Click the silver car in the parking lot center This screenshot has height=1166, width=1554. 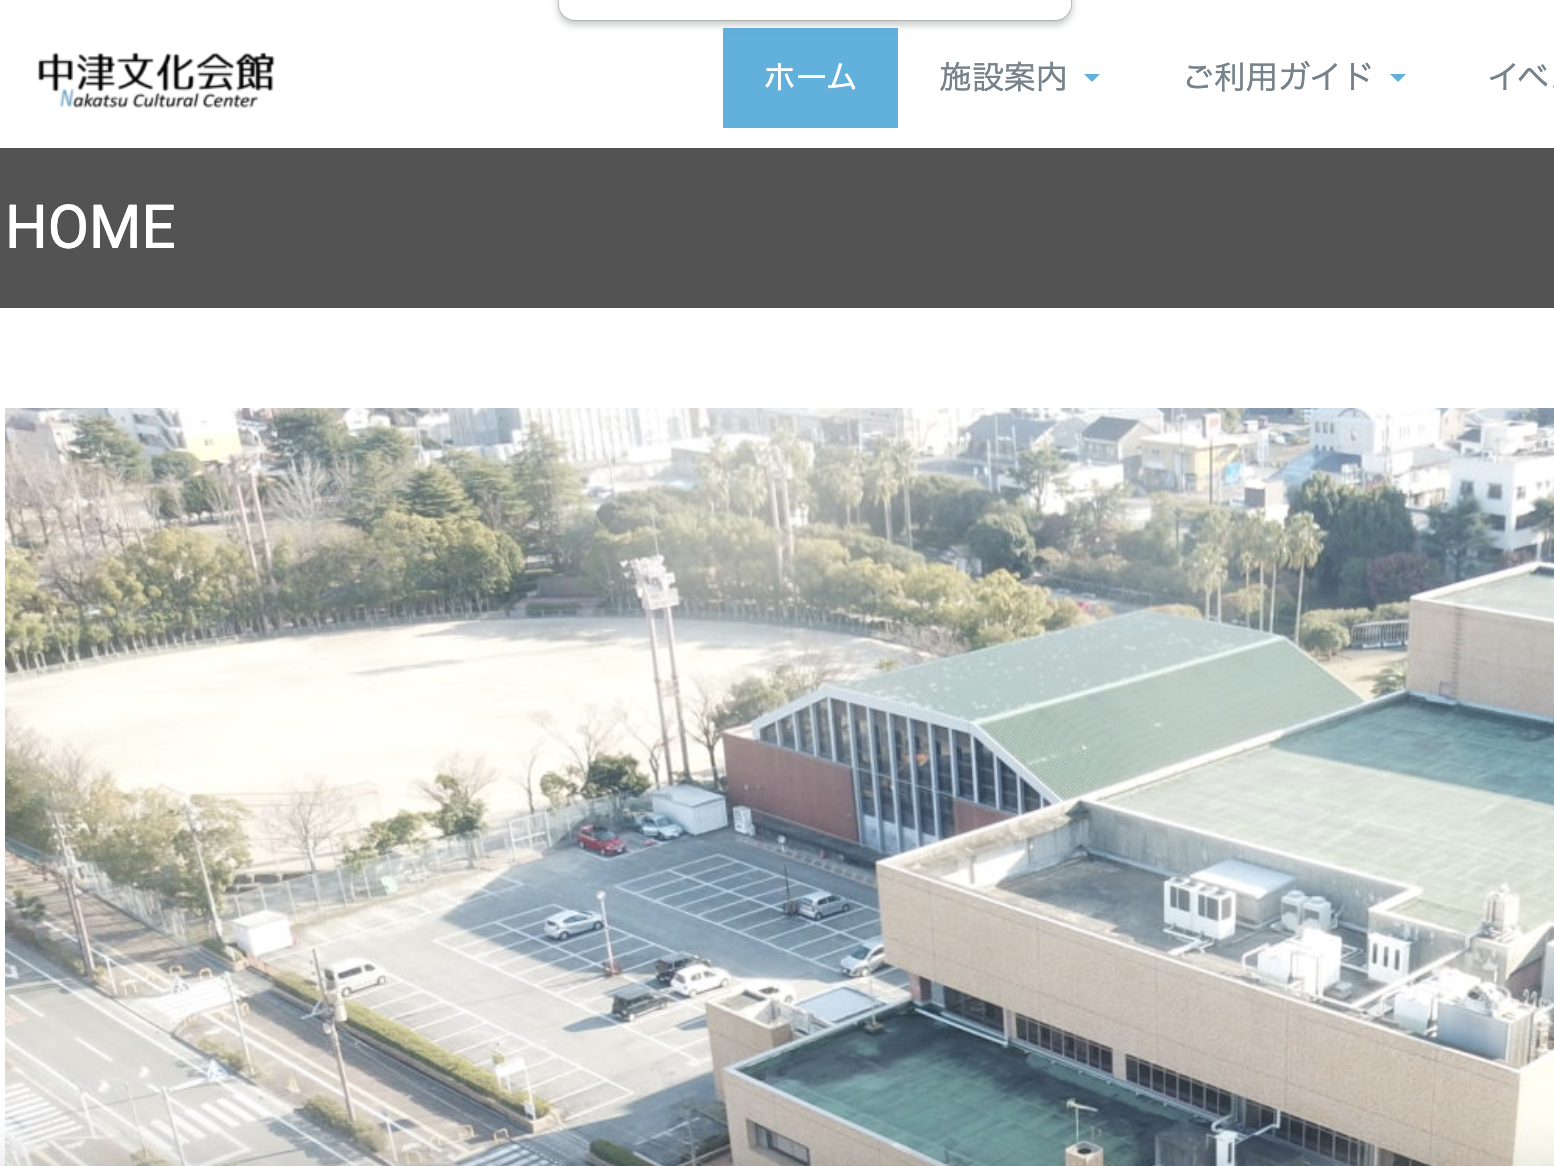click(x=573, y=924)
